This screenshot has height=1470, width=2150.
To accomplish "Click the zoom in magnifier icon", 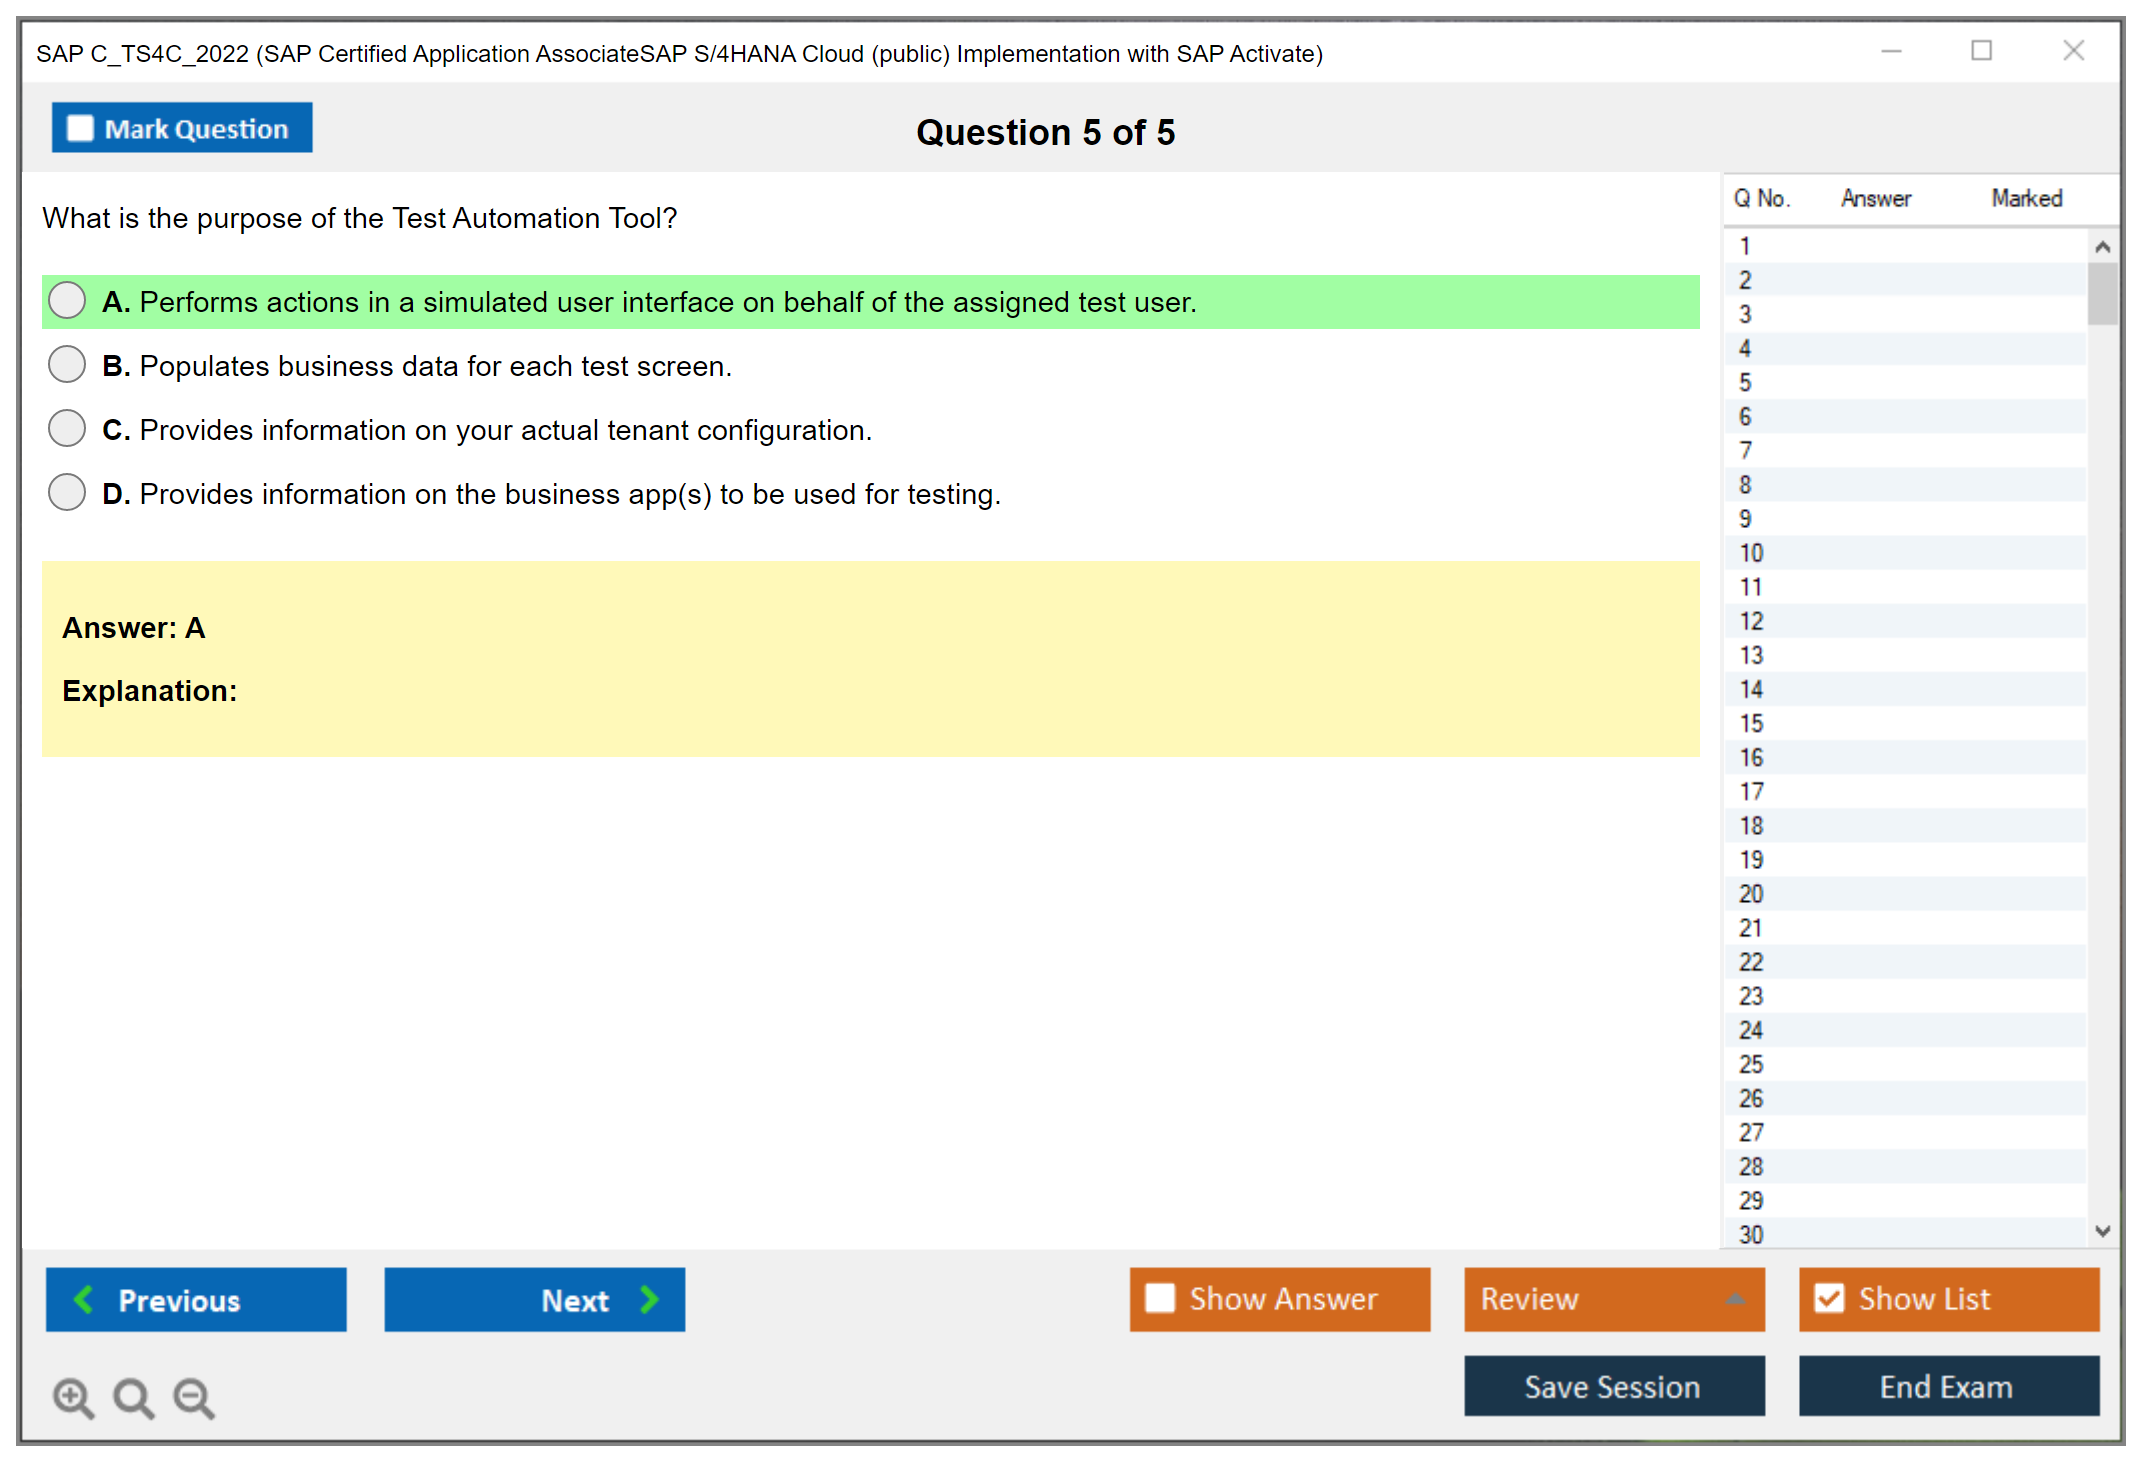I will (73, 1397).
